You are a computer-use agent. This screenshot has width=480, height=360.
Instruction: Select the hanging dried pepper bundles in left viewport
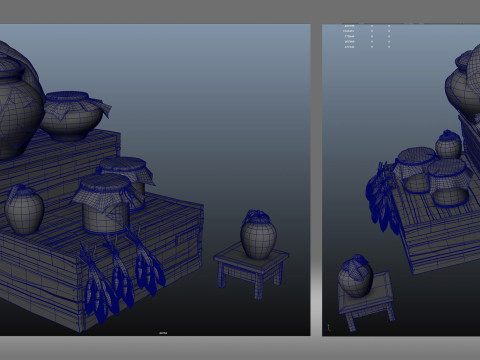(122, 275)
